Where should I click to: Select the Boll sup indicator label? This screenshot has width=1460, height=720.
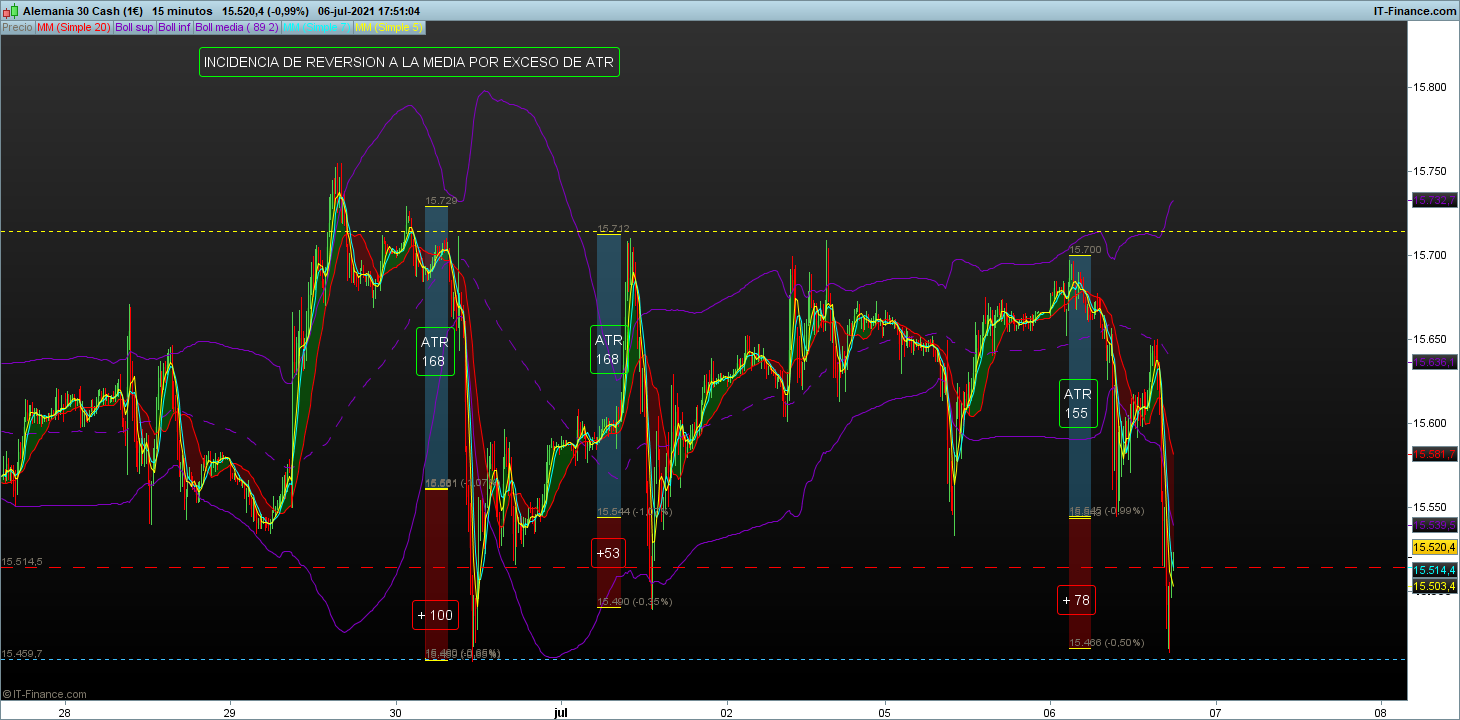[134, 27]
